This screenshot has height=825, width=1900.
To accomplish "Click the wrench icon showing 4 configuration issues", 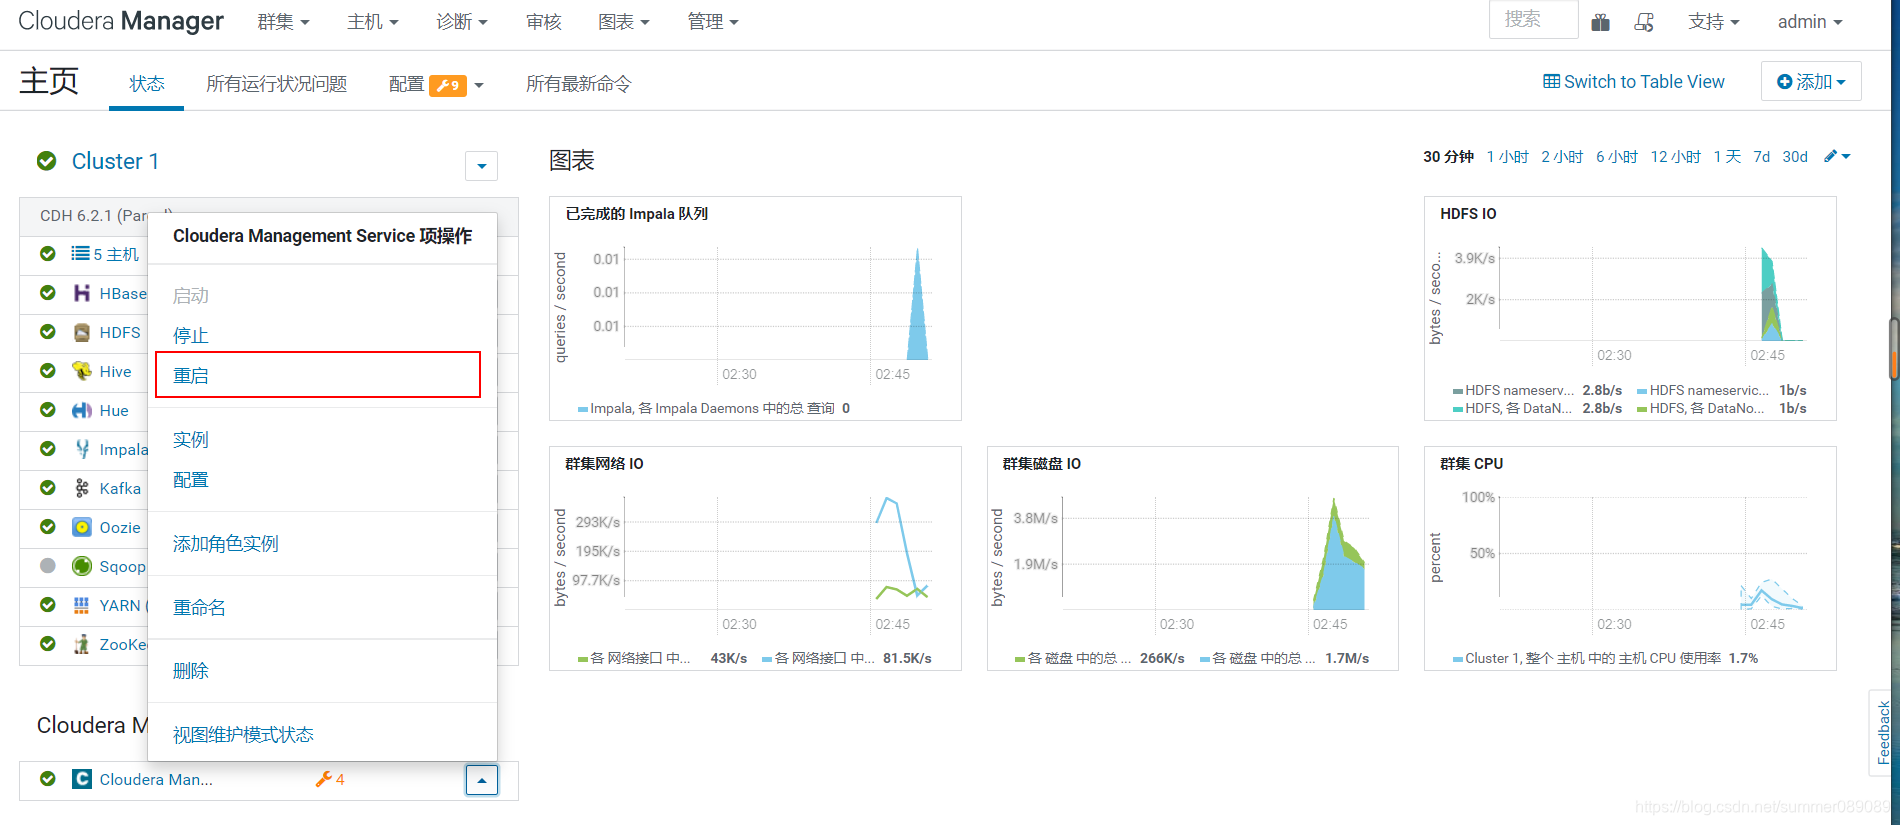I will click(x=323, y=779).
